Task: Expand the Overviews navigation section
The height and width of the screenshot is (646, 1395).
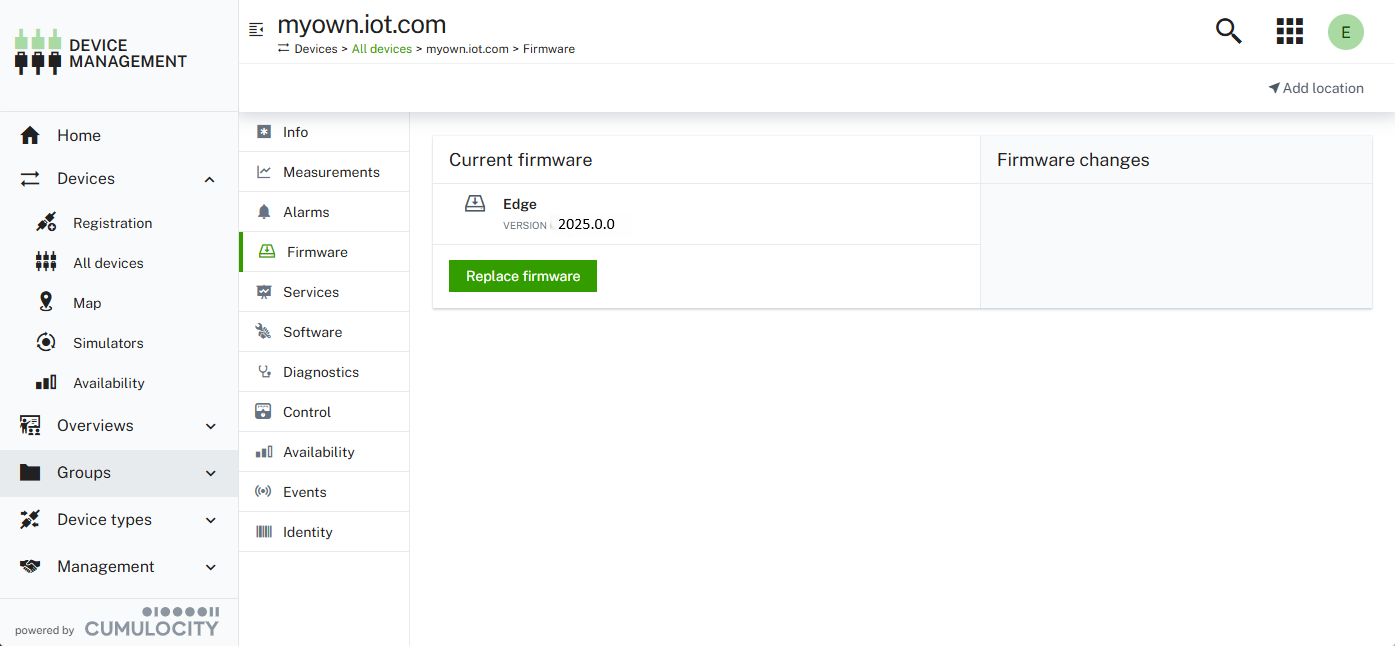Action: click(211, 426)
